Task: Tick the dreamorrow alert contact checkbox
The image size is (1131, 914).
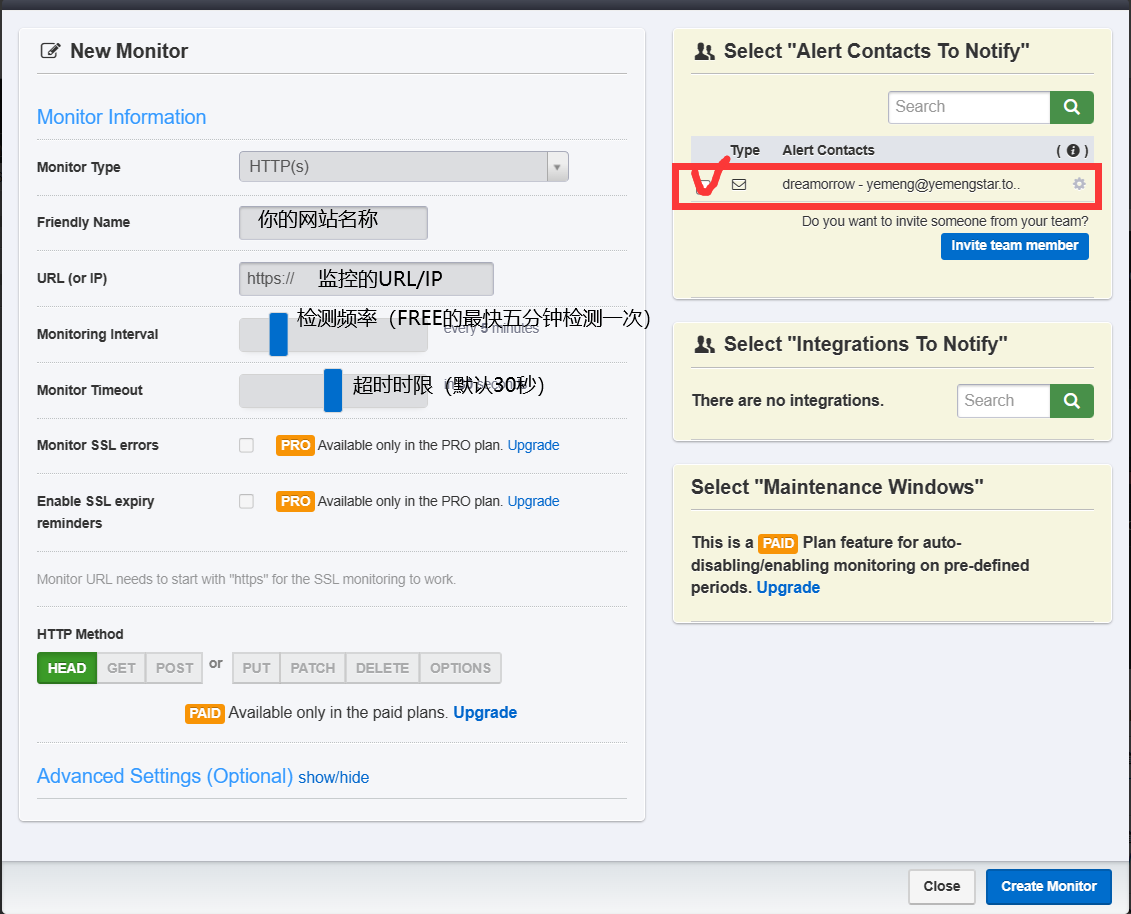Action: (705, 184)
